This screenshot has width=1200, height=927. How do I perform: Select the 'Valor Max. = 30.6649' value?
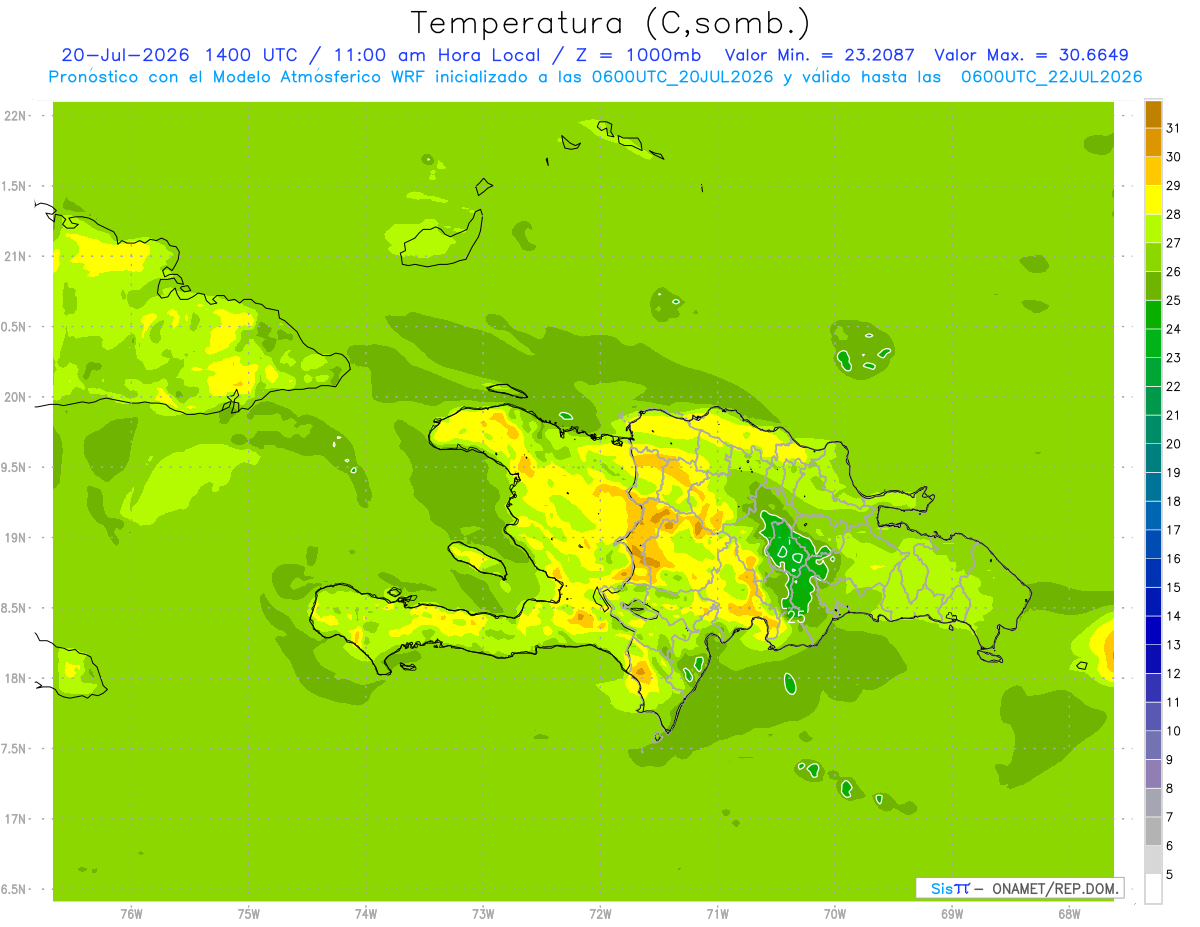1031,55
